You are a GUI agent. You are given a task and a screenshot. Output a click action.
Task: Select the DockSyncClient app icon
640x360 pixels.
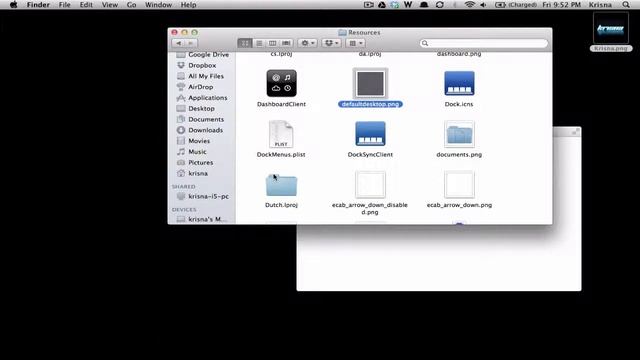tap(370, 134)
